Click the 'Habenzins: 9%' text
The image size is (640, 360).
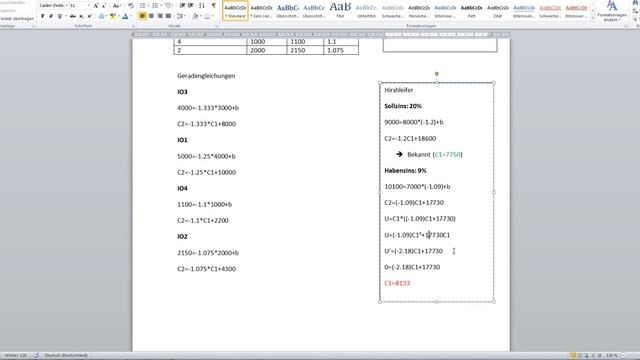click(x=405, y=171)
